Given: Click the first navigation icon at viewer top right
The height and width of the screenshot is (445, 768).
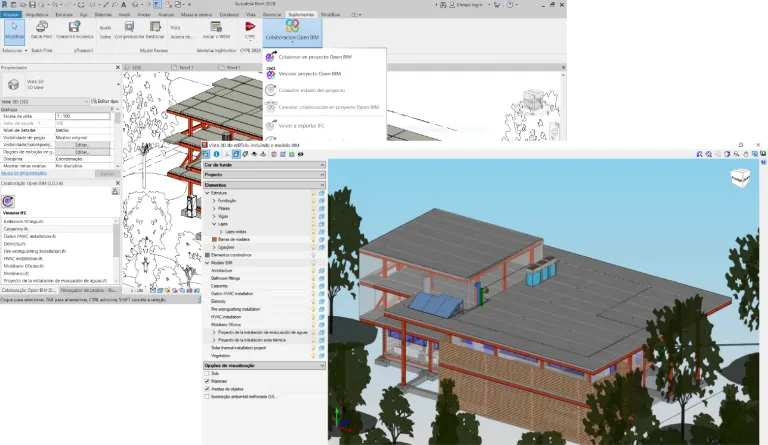Looking at the screenshot, I should [x=699, y=154].
